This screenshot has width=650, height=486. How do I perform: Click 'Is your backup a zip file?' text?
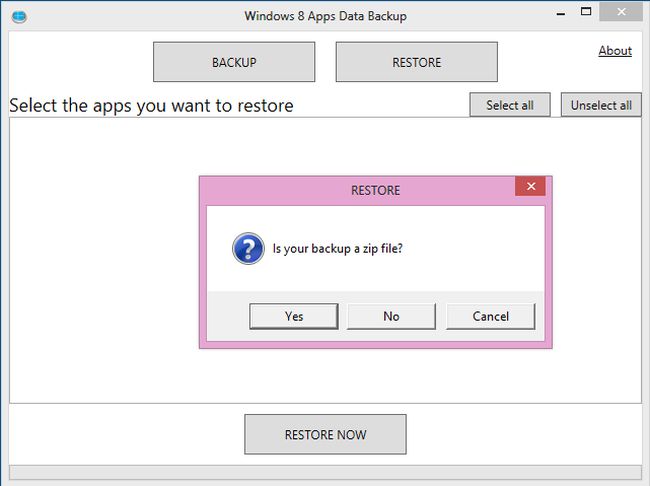337,248
